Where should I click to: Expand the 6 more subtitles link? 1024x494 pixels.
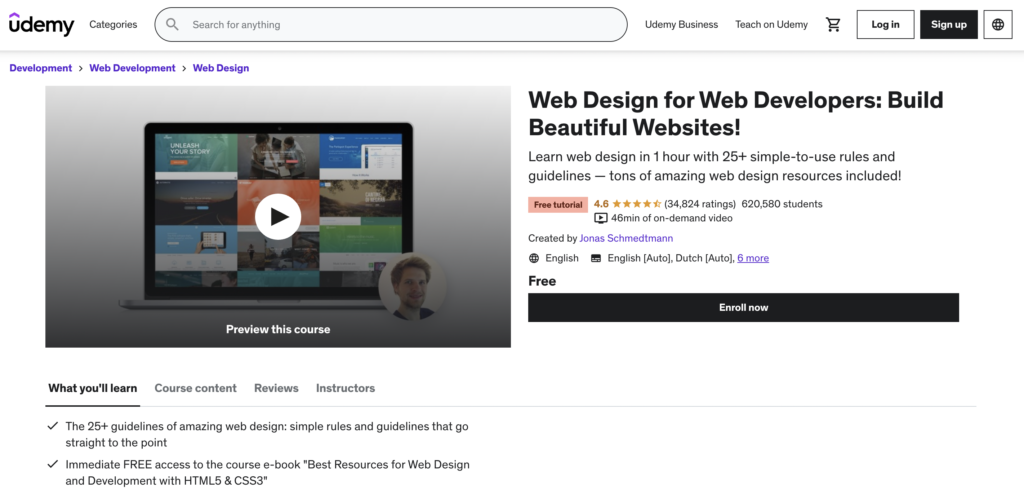pos(753,258)
